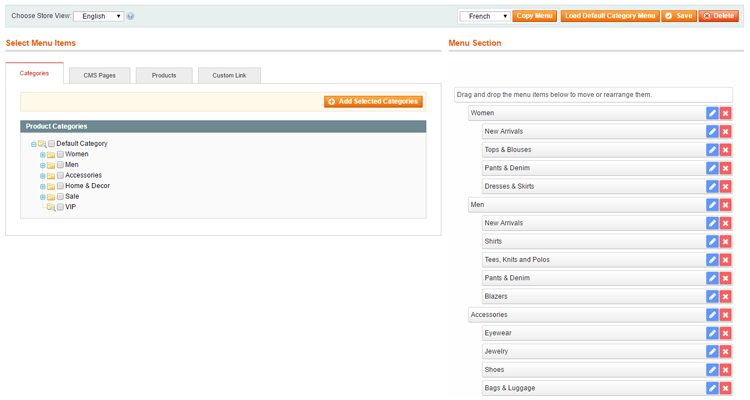Remove the Shoes menu item
Screen dimensions: 750x400
coord(726,370)
